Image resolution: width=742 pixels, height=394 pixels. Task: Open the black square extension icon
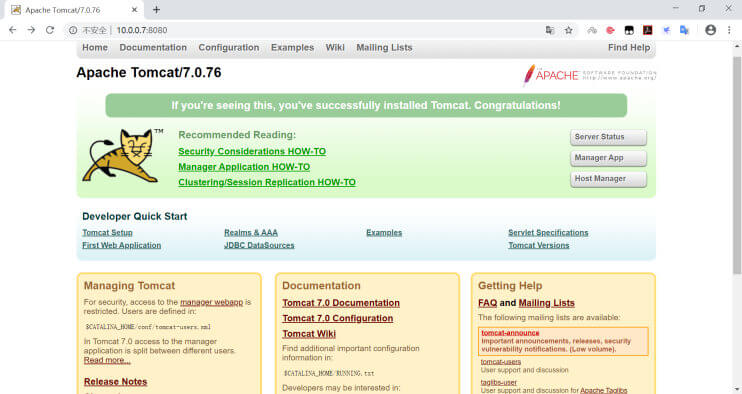629,30
